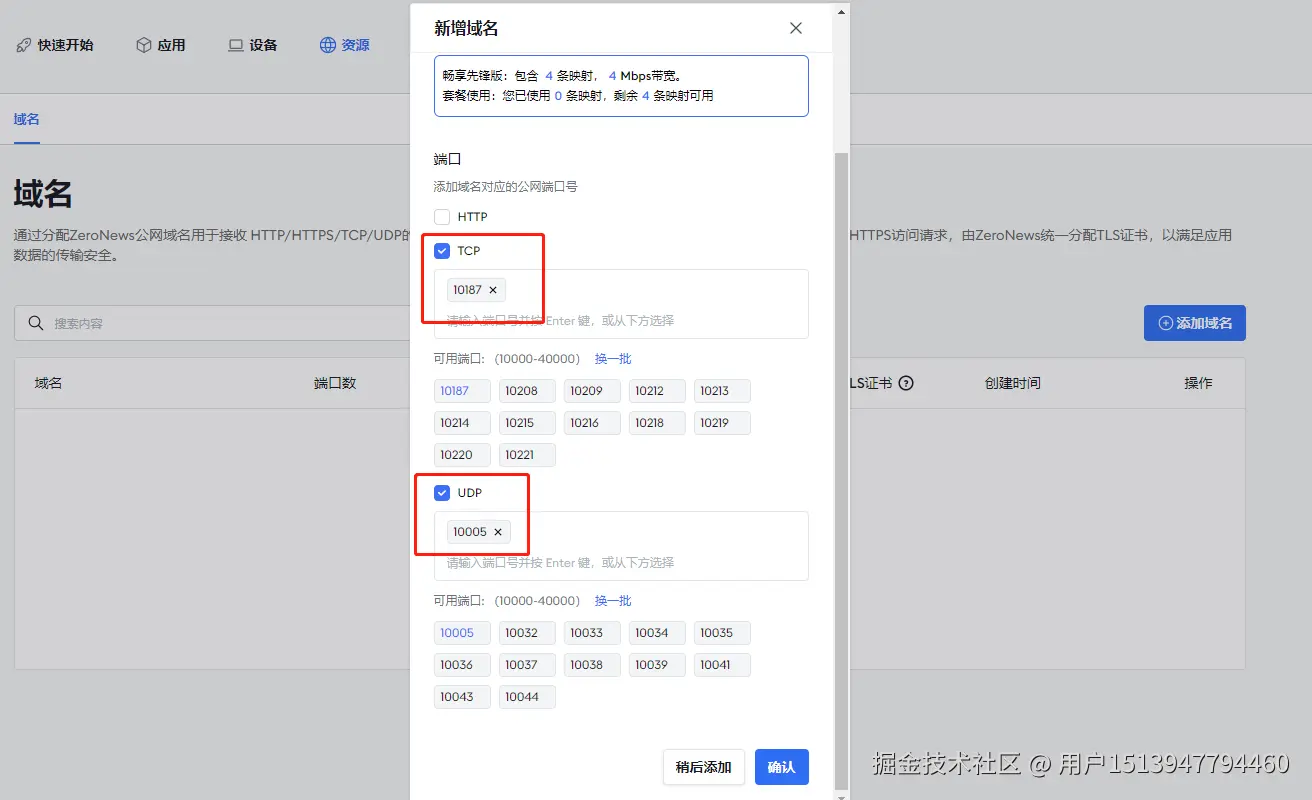
Task: Focus the 搜索内容 search field
Action: tap(212, 323)
